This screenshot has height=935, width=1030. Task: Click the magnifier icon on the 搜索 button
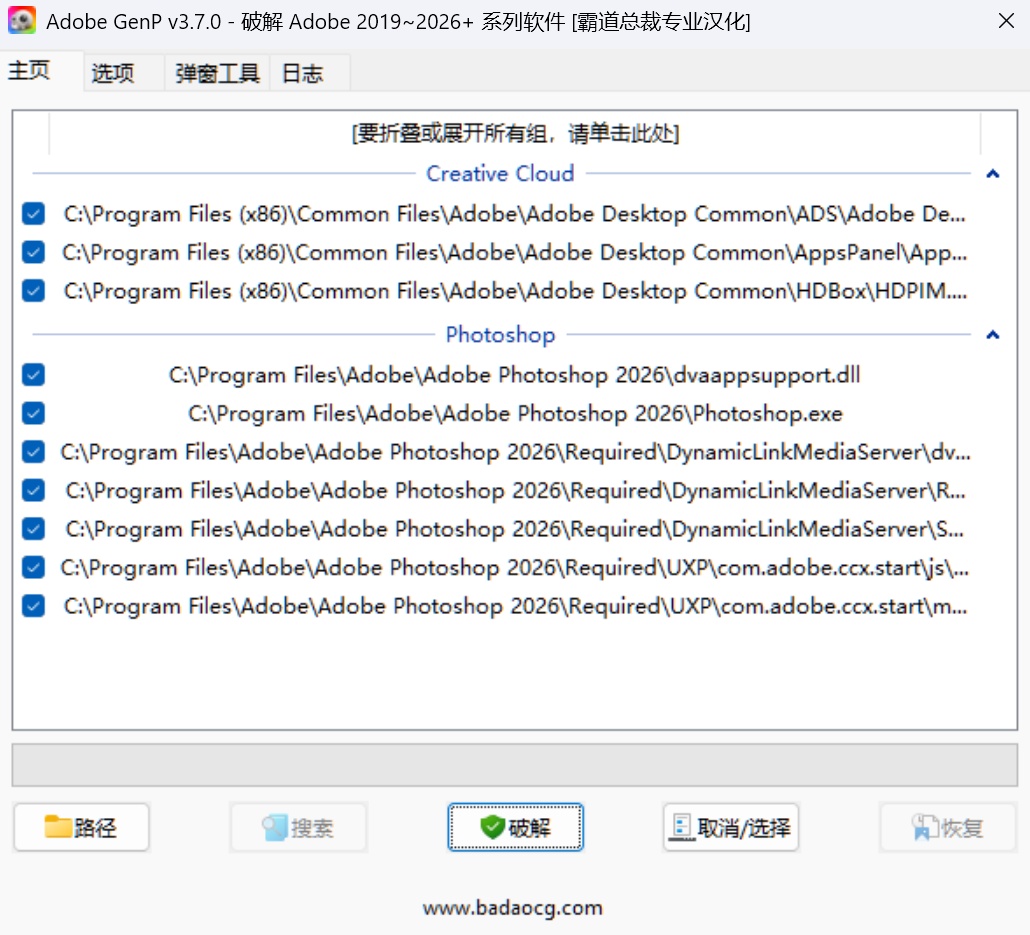pyautogui.click(x=274, y=828)
